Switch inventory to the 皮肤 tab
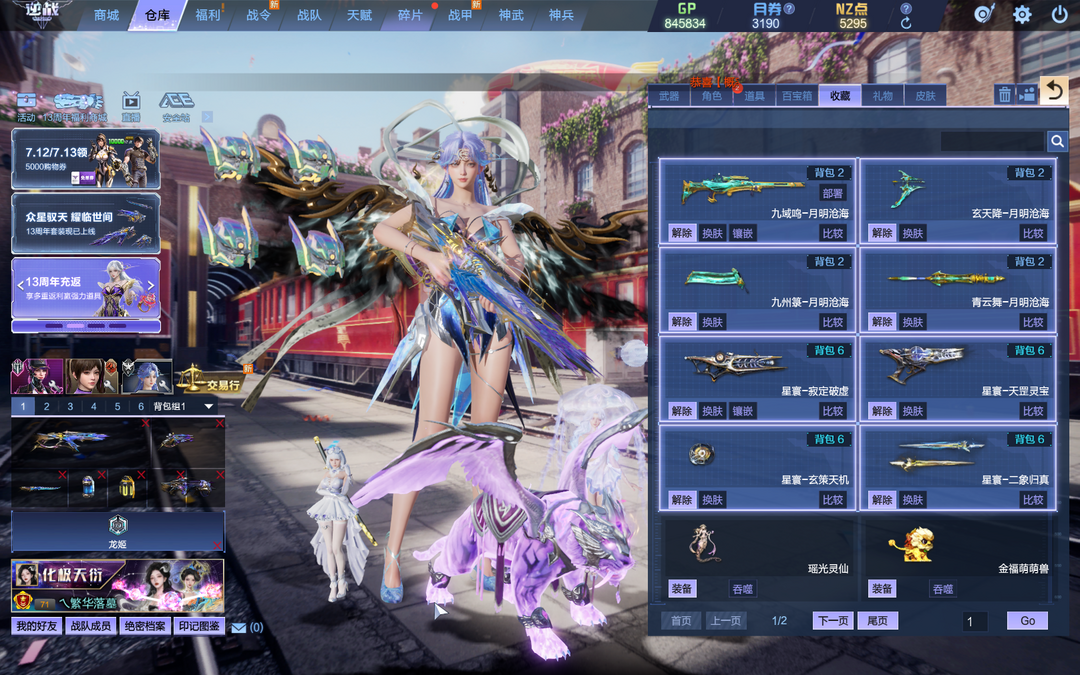The width and height of the screenshot is (1080, 675). click(925, 96)
